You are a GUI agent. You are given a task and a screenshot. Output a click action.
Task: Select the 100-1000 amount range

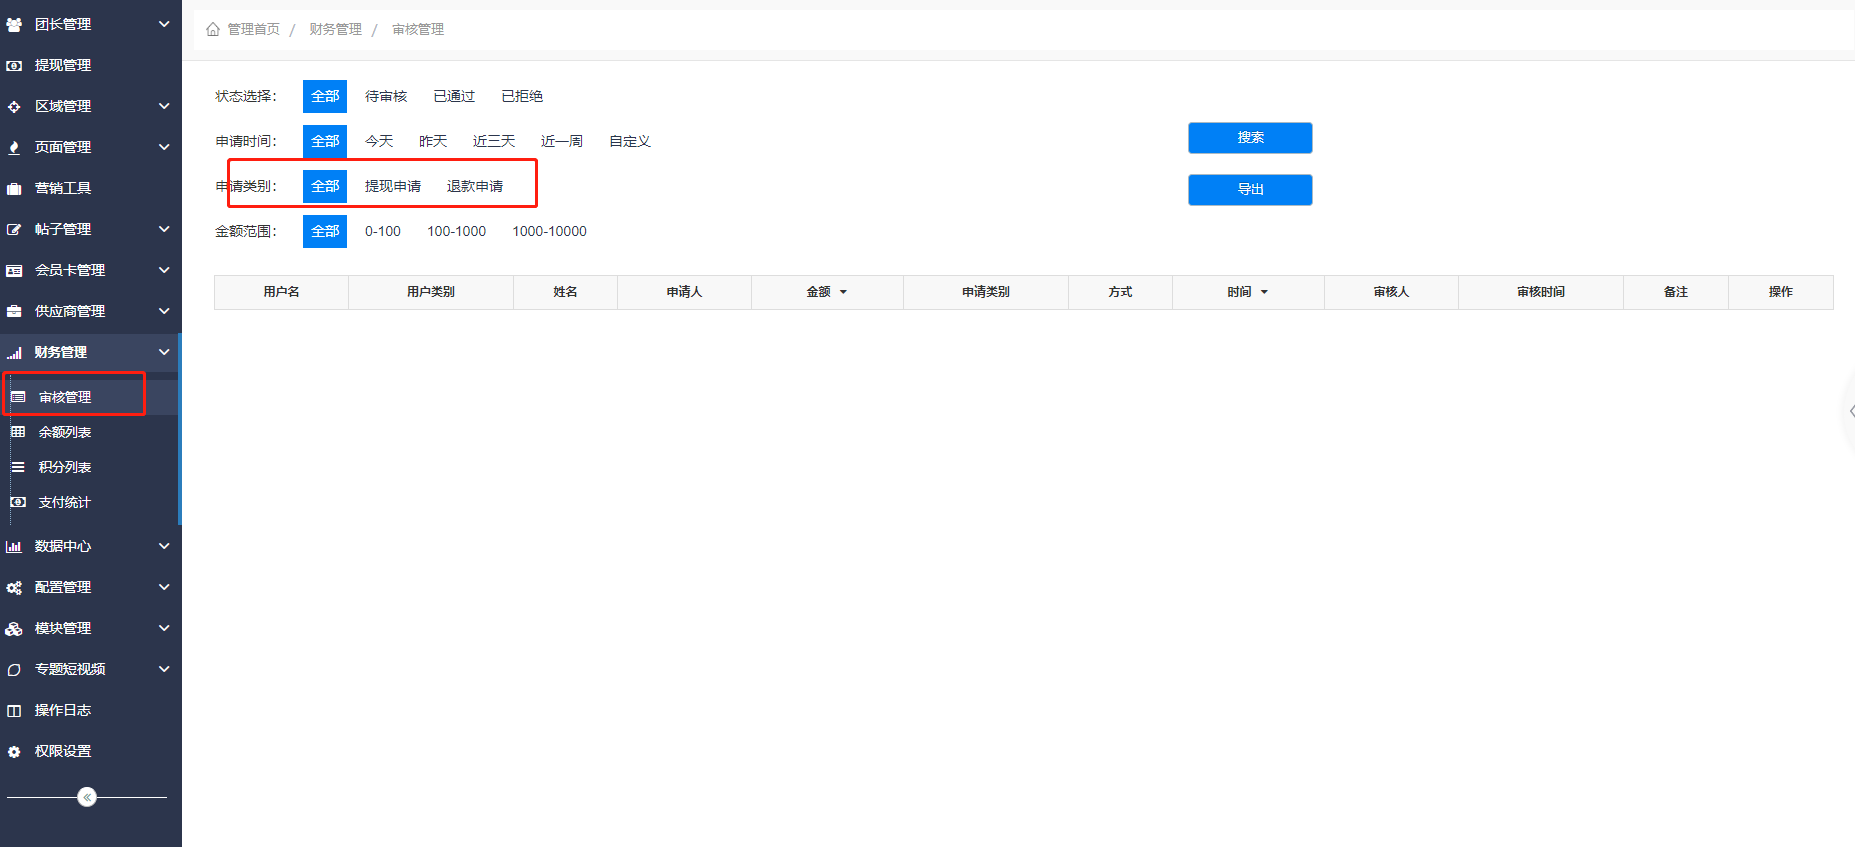[456, 231]
